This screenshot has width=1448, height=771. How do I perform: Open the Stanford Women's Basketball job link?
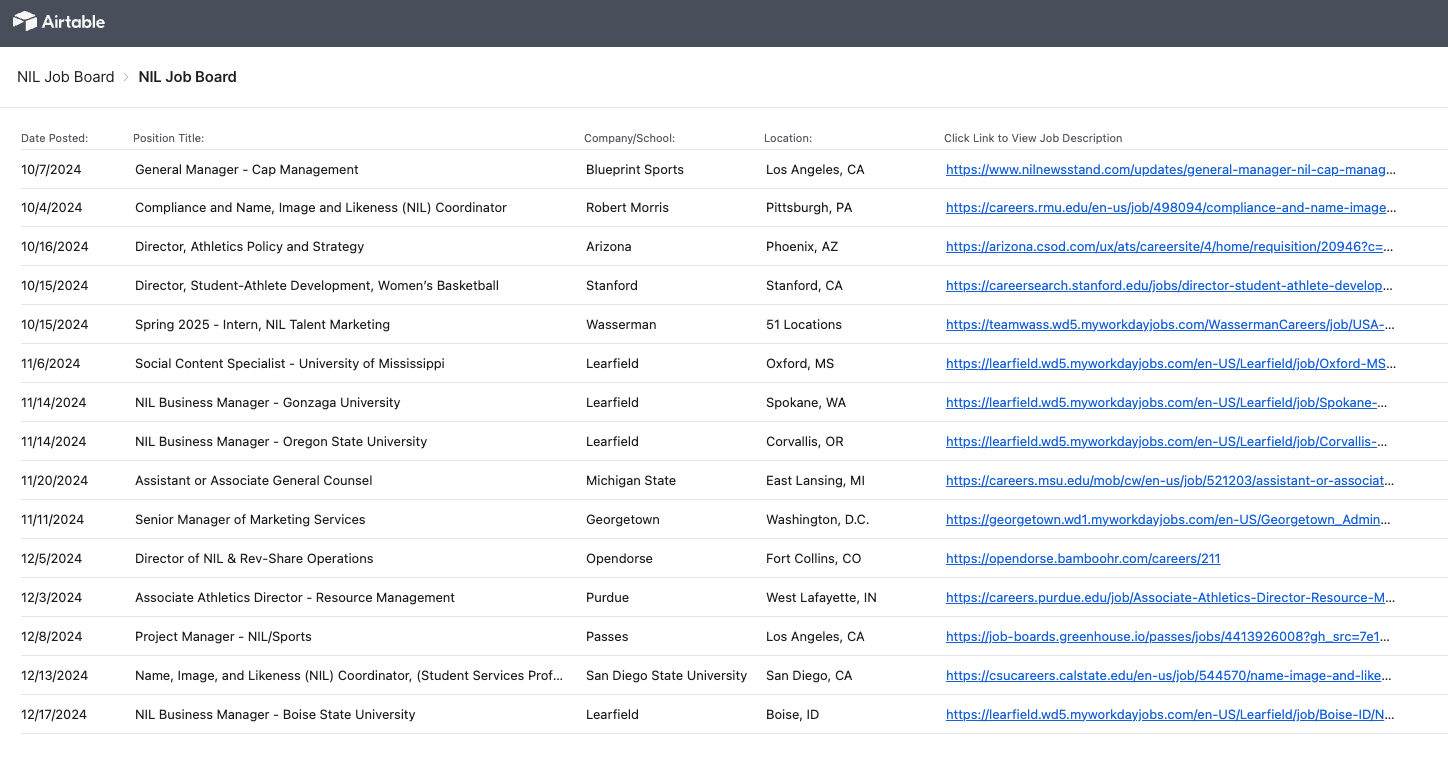click(x=1168, y=286)
